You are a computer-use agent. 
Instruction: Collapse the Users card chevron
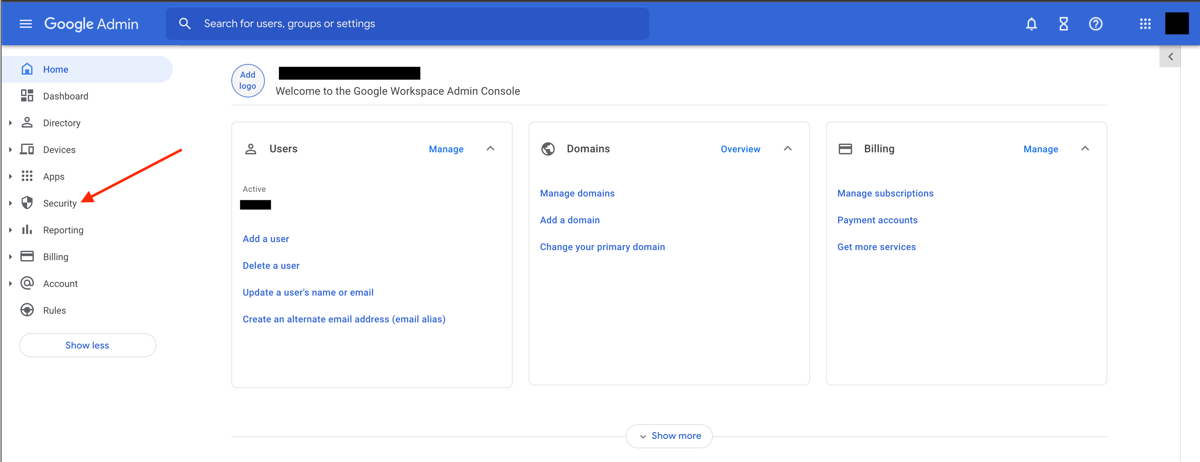490,149
